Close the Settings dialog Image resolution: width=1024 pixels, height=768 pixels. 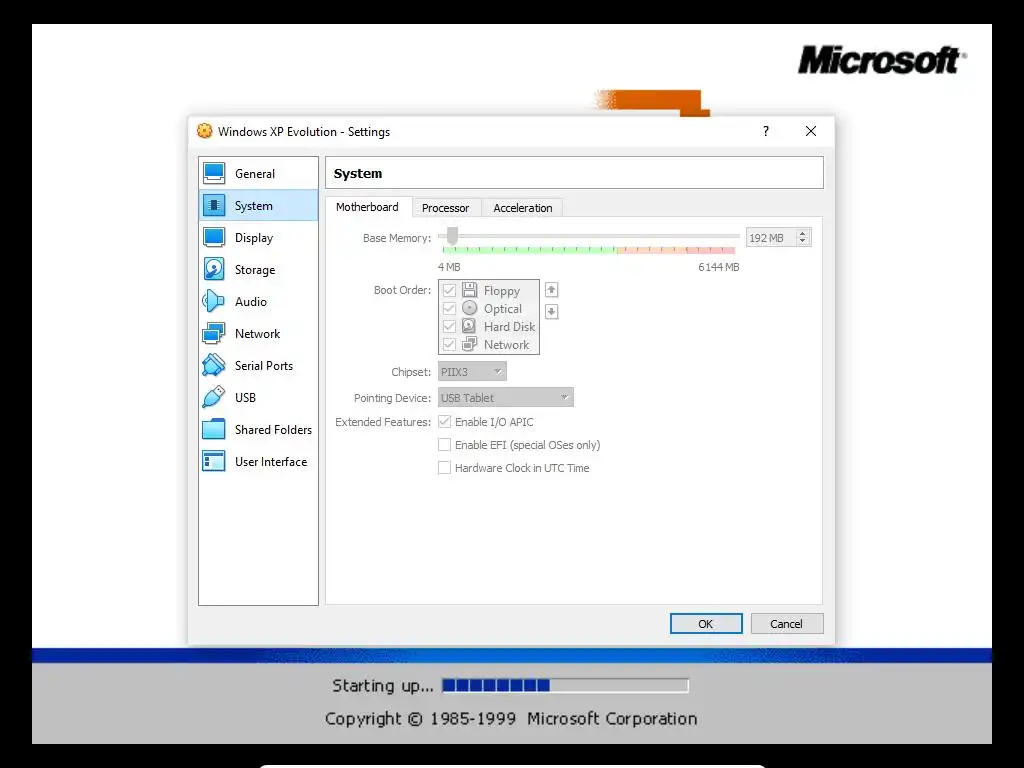tap(811, 131)
